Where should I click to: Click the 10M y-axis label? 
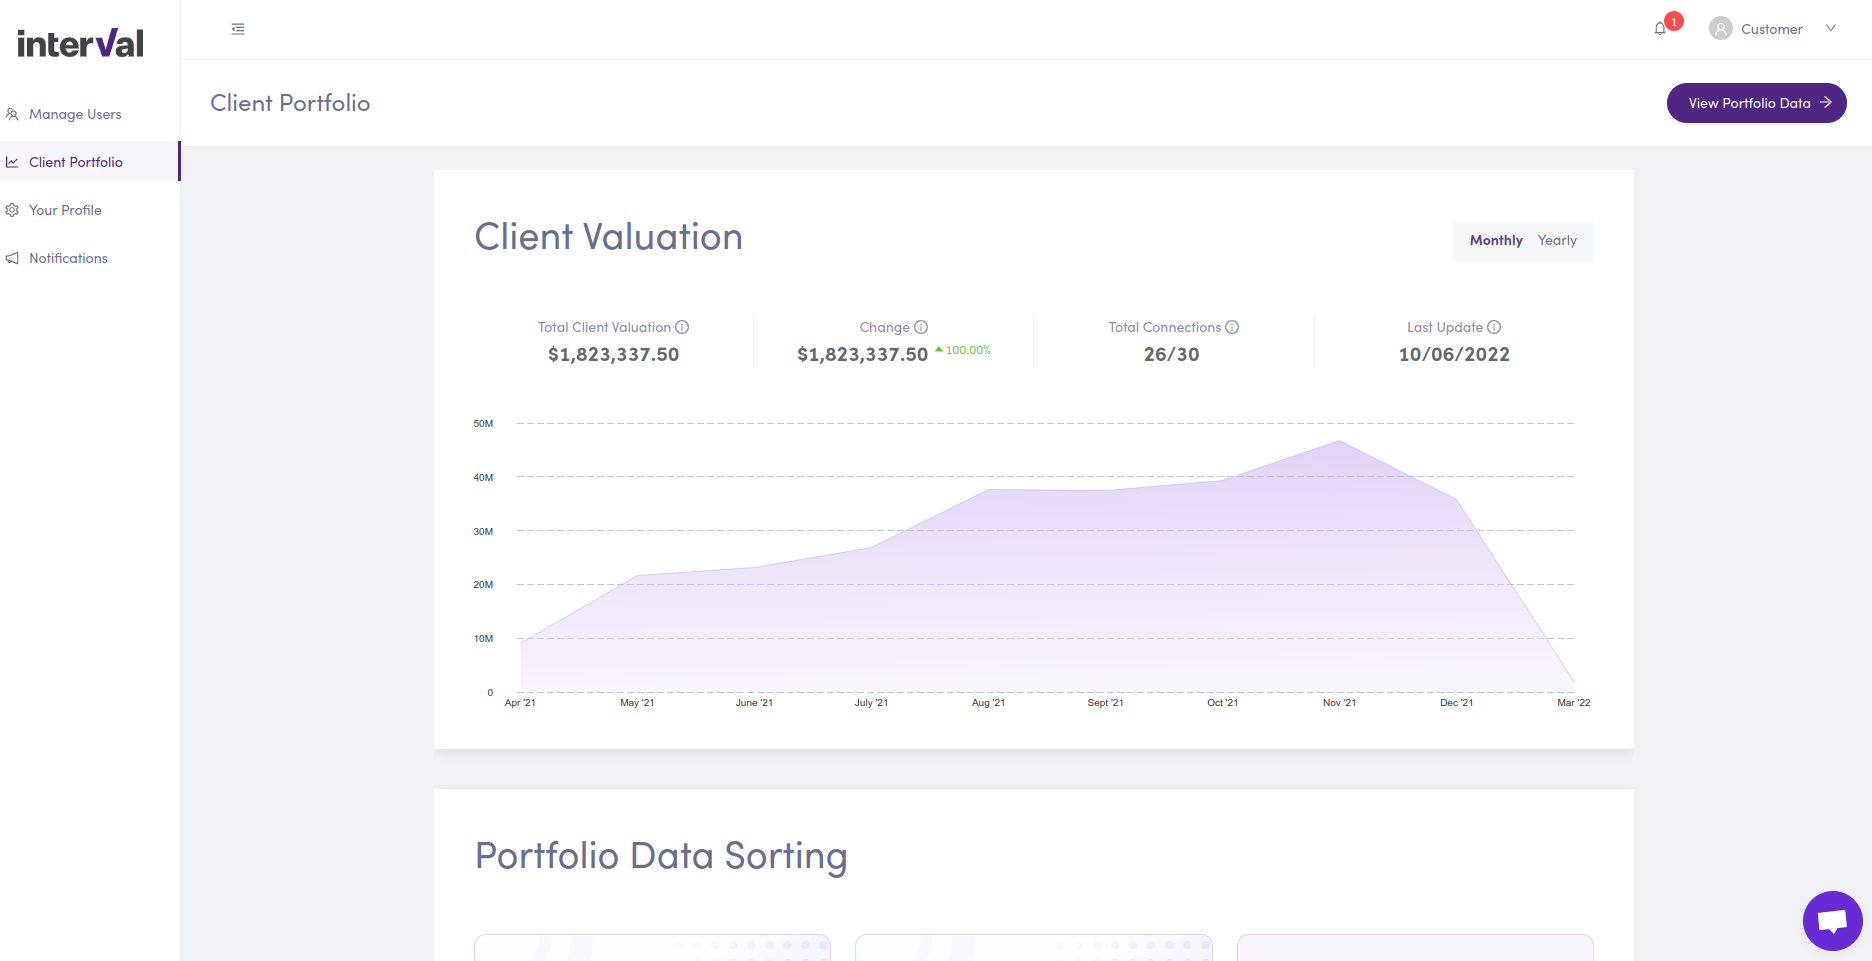click(x=483, y=639)
